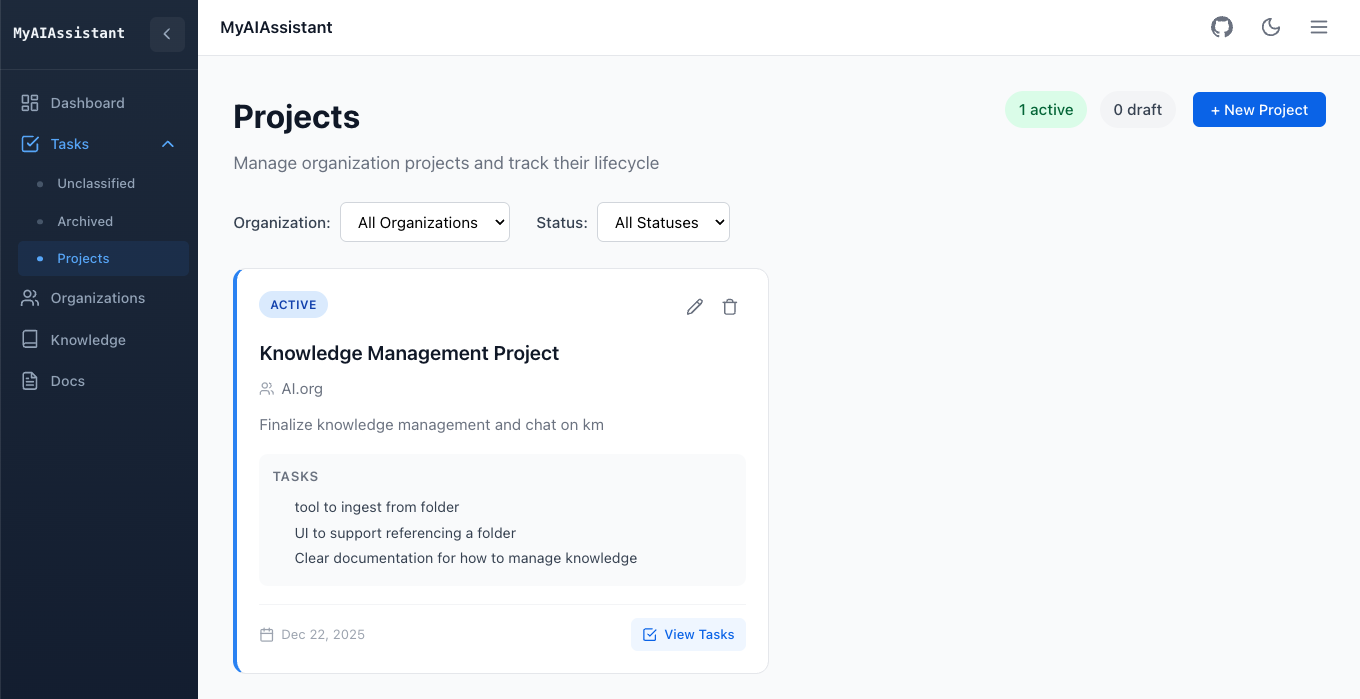Viewport: 1360px width, 699px height.
Task: Click the Docs file icon in sidebar
Action: point(30,381)
